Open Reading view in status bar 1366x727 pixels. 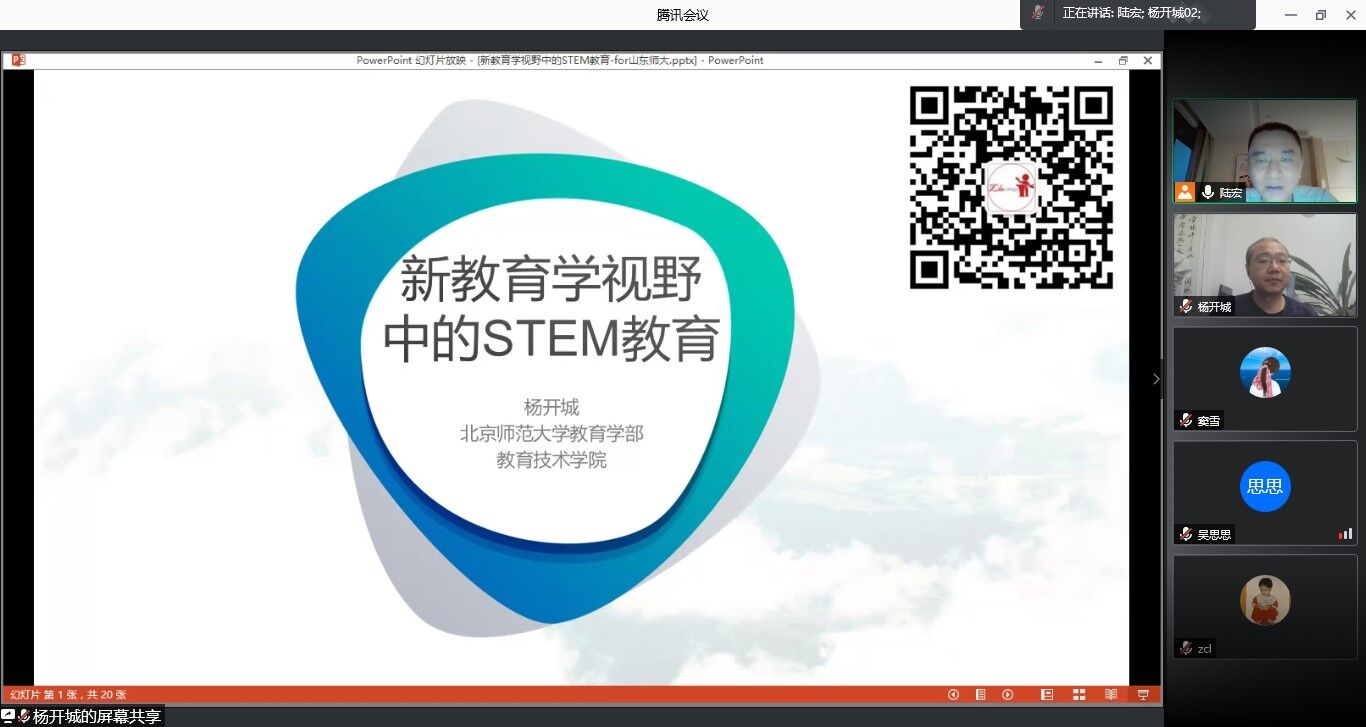(x=1110, y=695)
